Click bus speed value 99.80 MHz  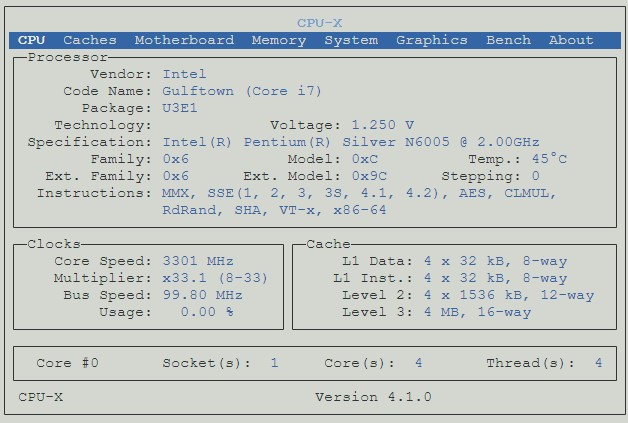202,295
